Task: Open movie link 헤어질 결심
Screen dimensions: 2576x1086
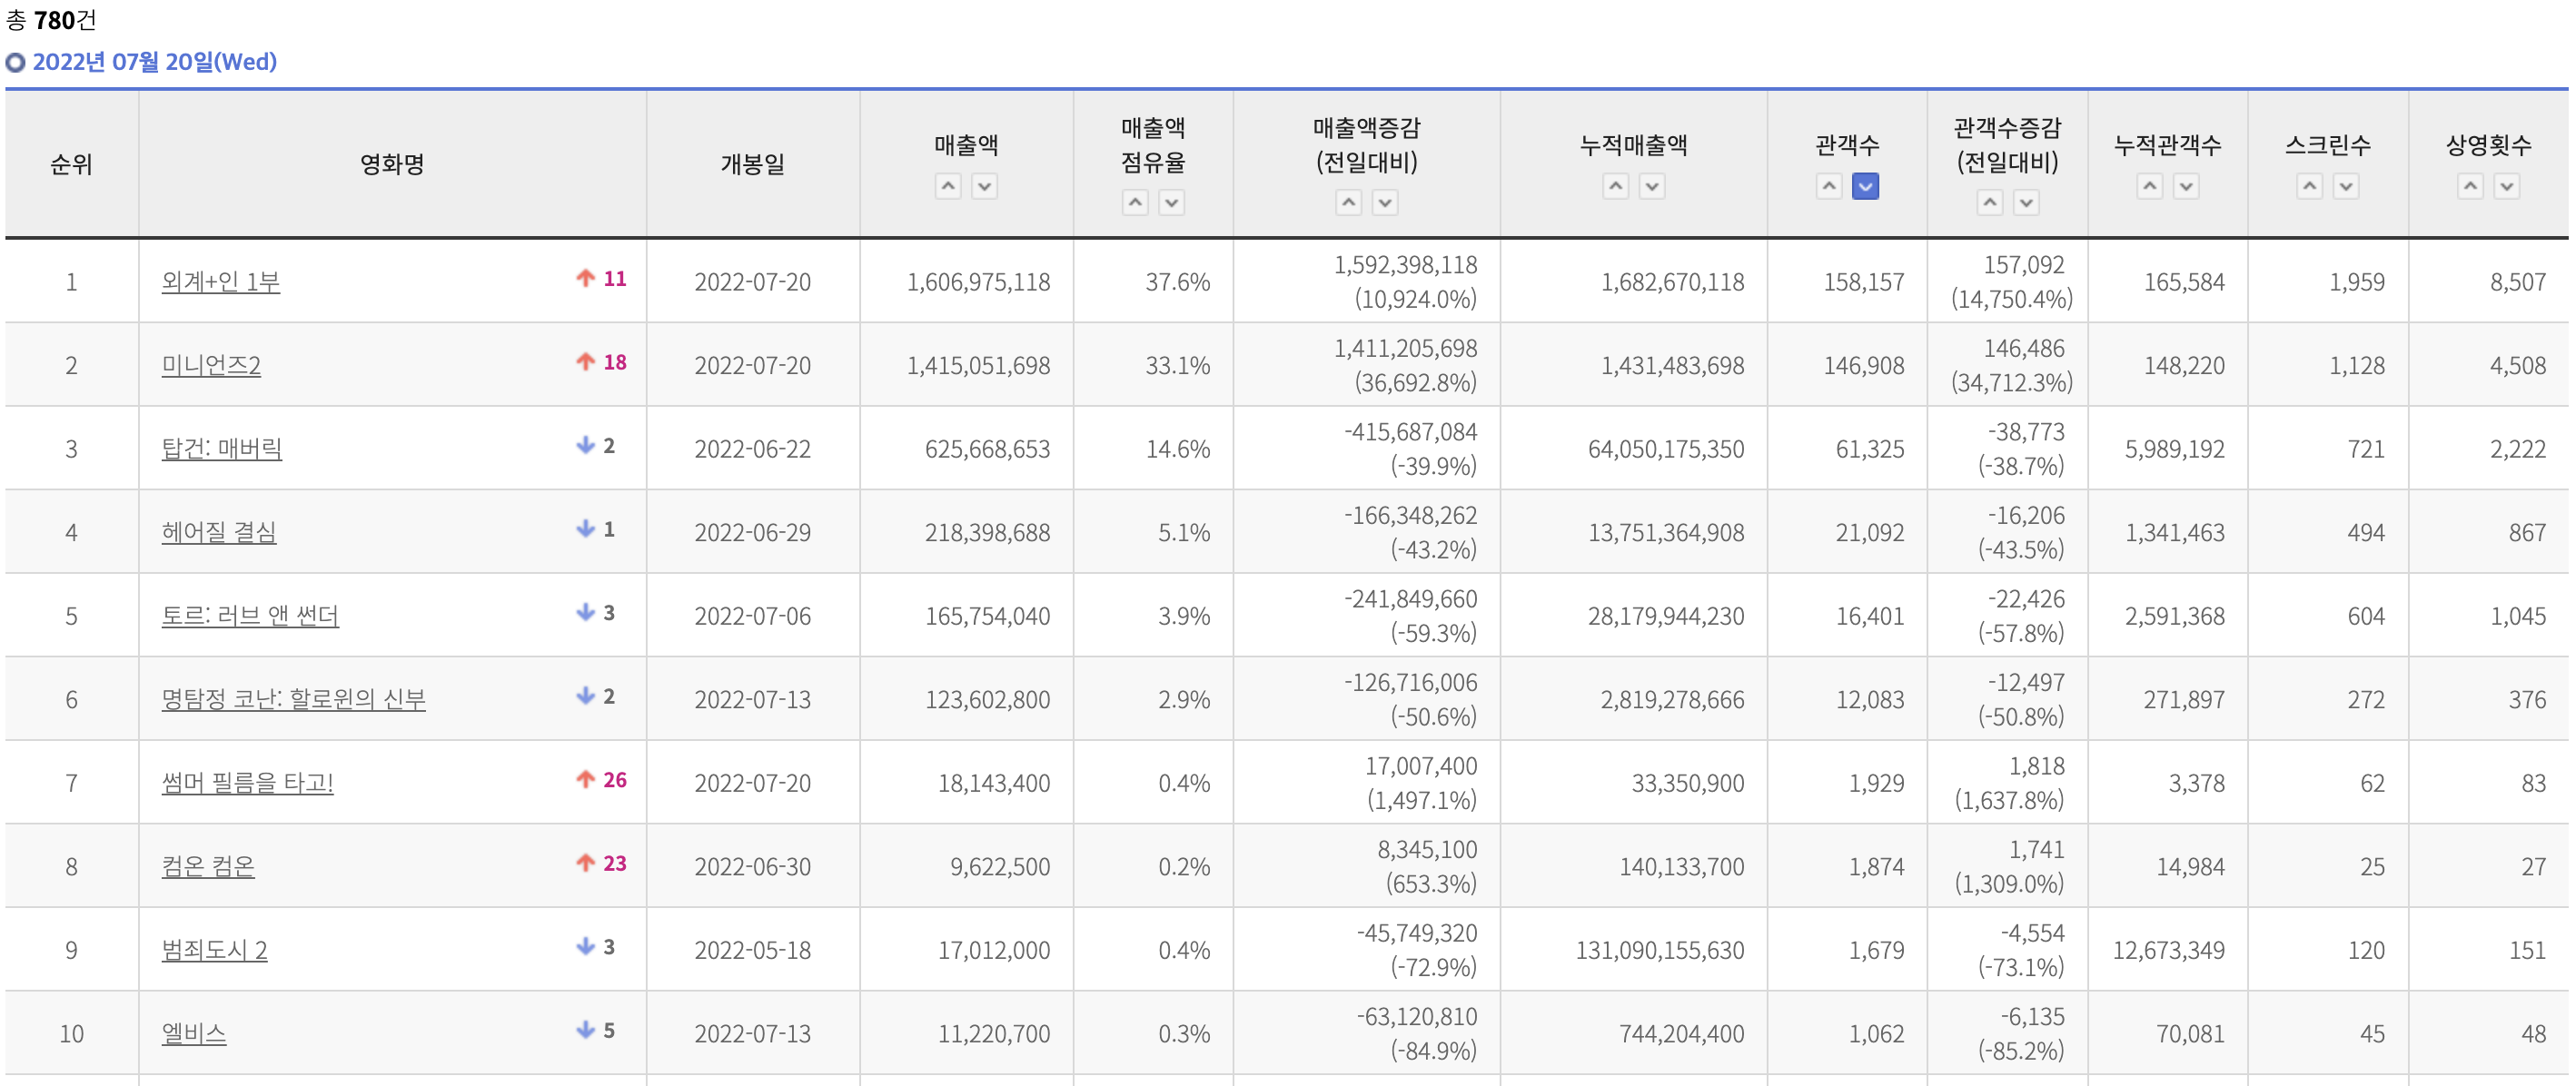Action: point(218,533)
